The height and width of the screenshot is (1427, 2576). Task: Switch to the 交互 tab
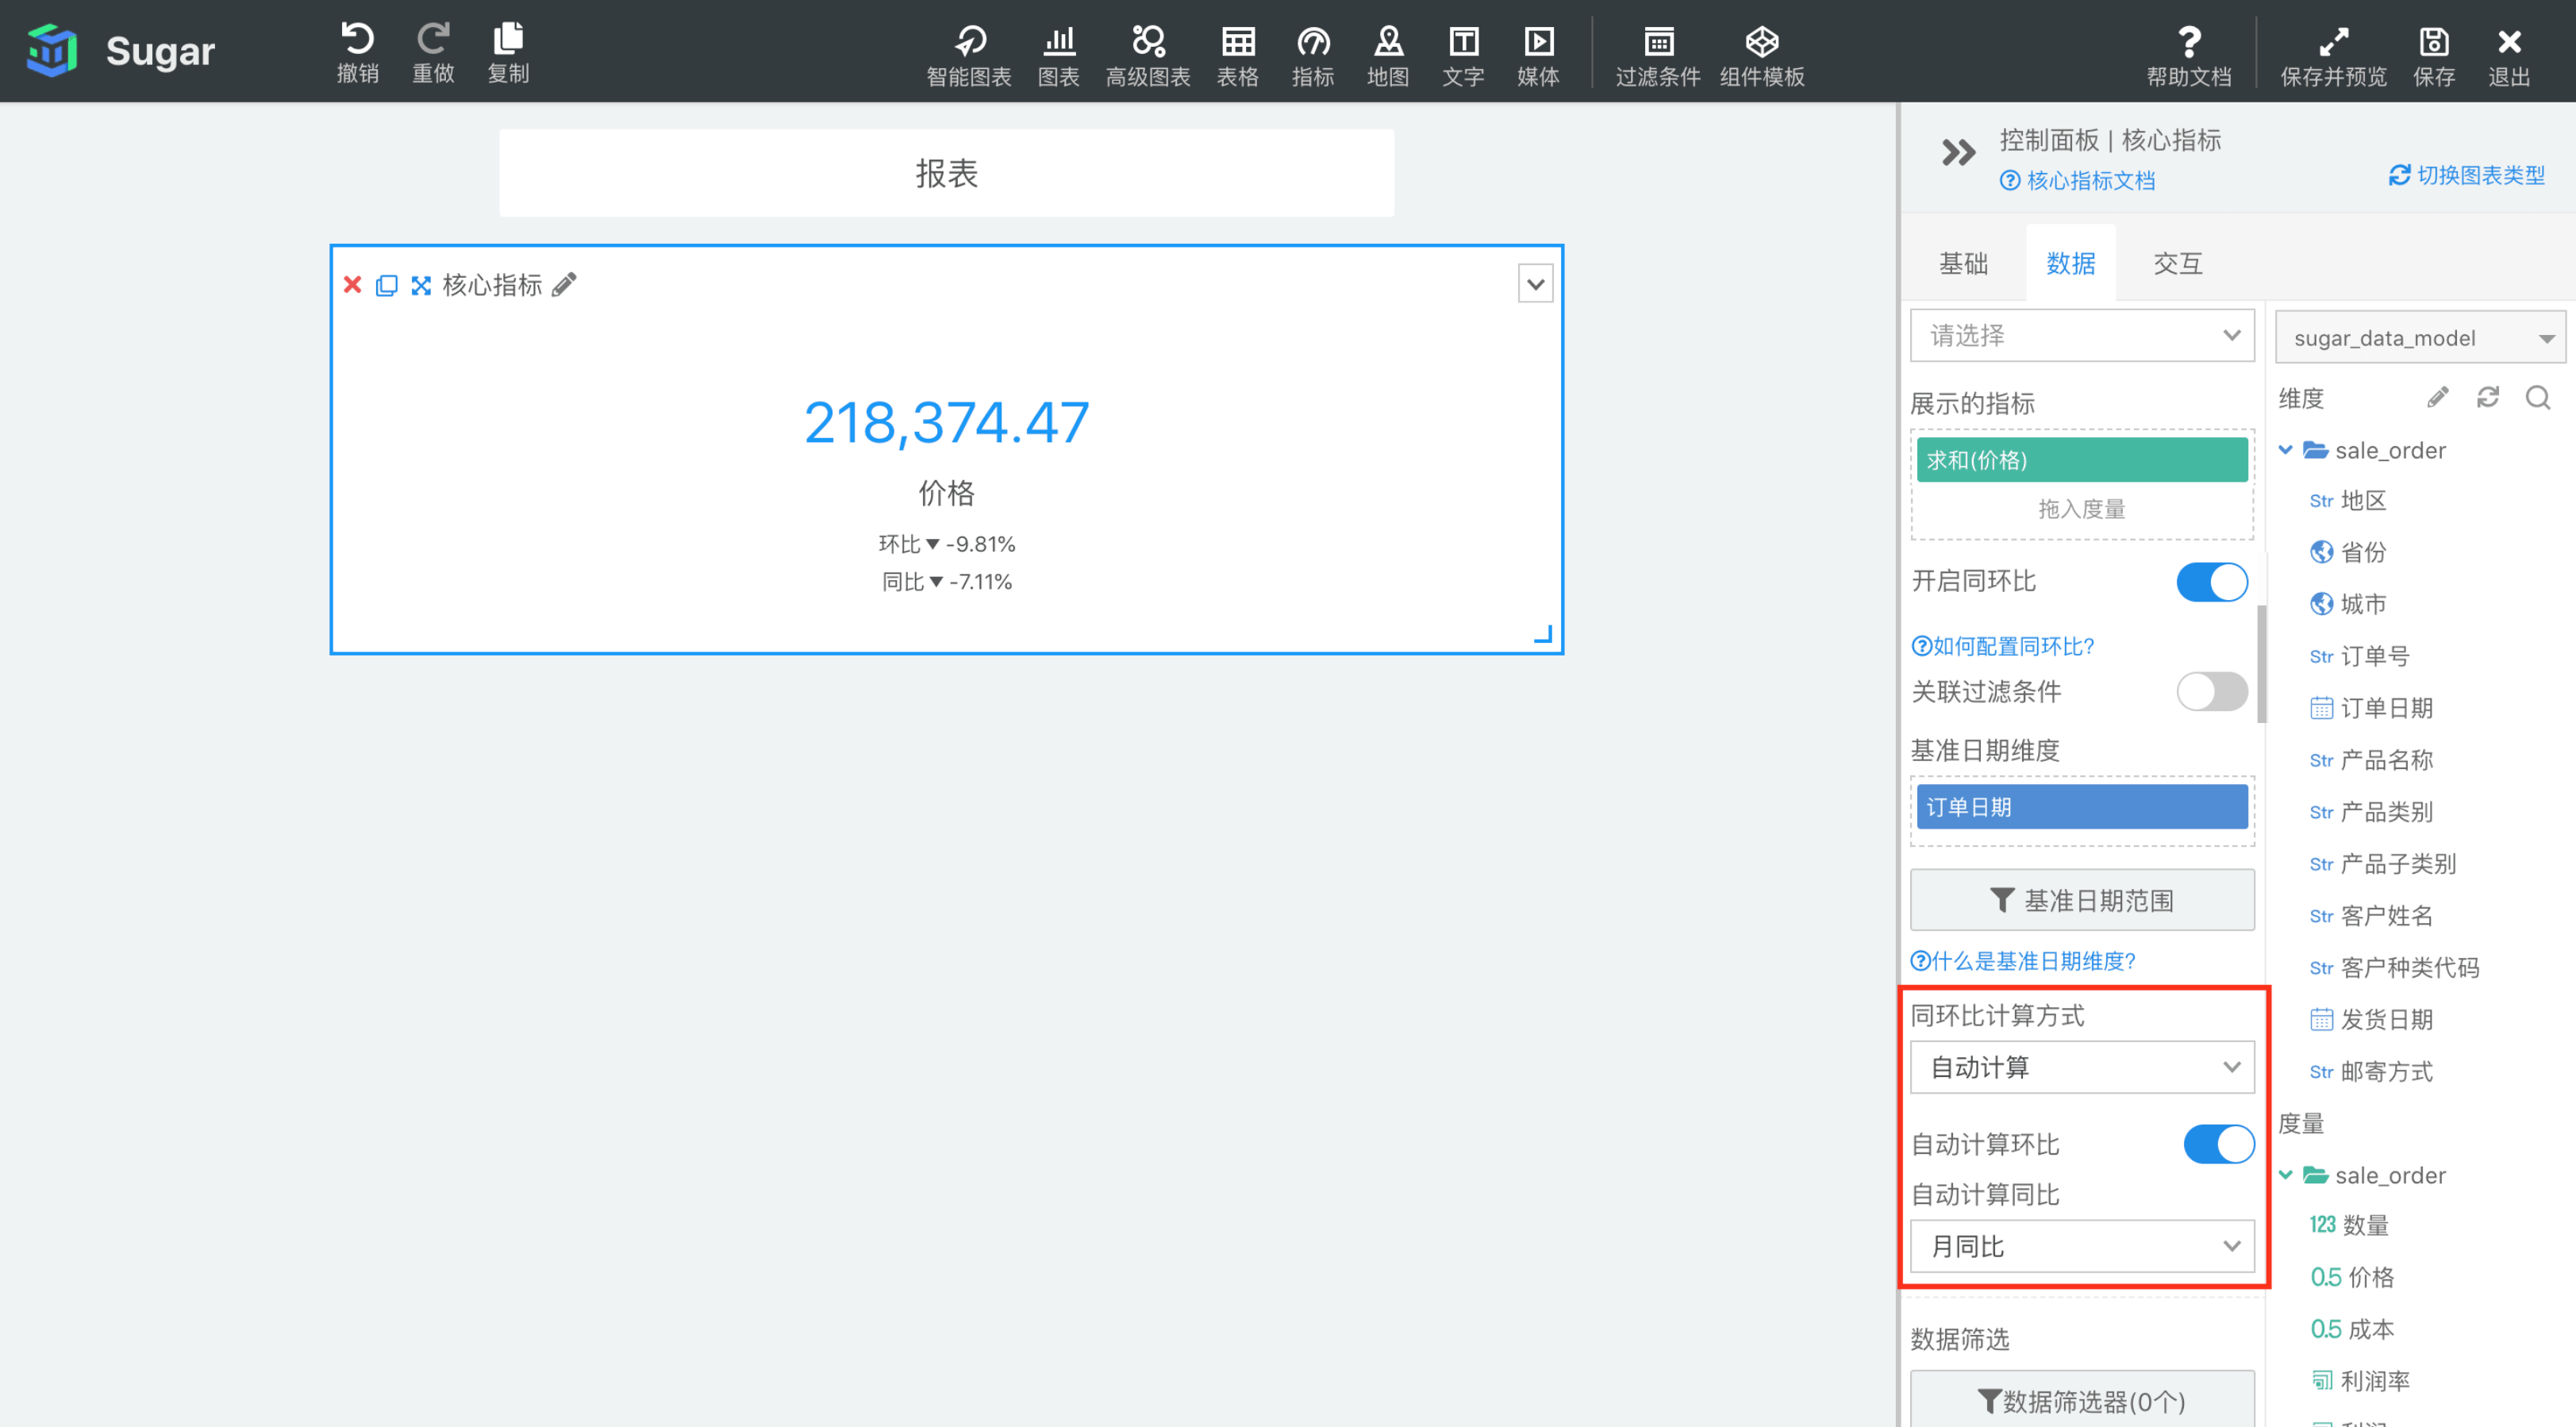[x=2177, y=263]
